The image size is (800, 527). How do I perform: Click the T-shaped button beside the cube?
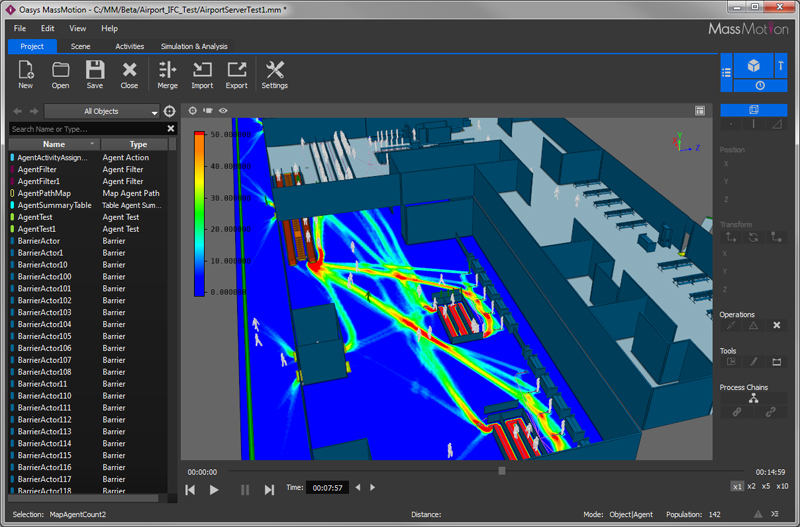click(x=781, y=66)
